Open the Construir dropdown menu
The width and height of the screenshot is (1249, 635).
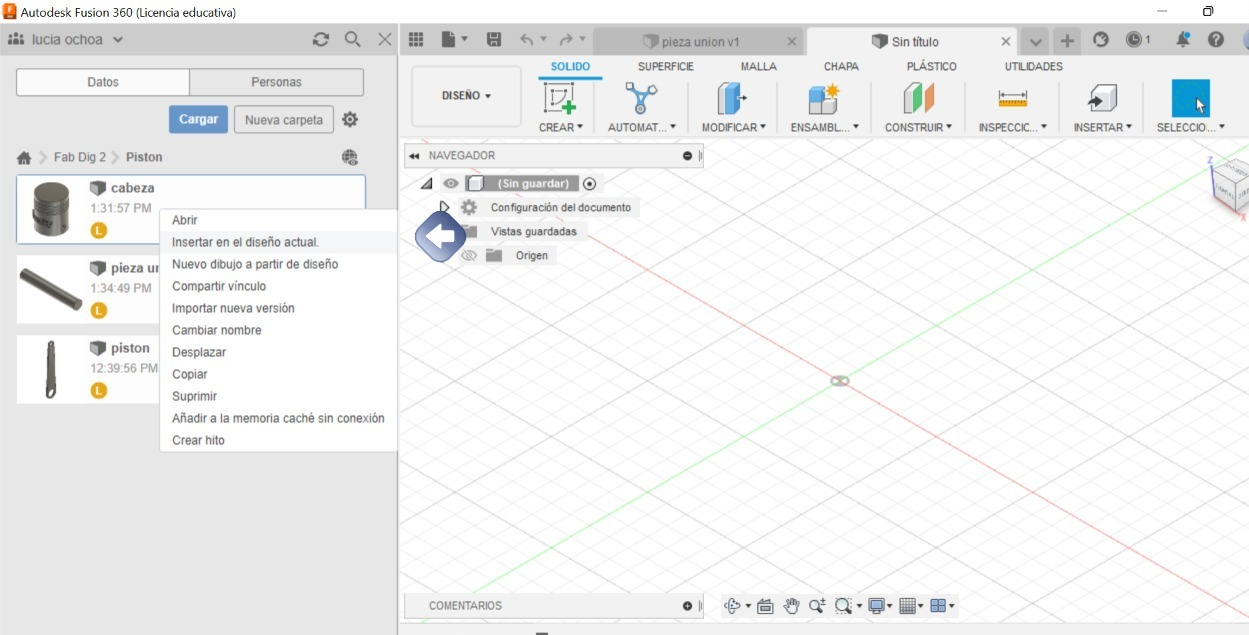point(918,128)
